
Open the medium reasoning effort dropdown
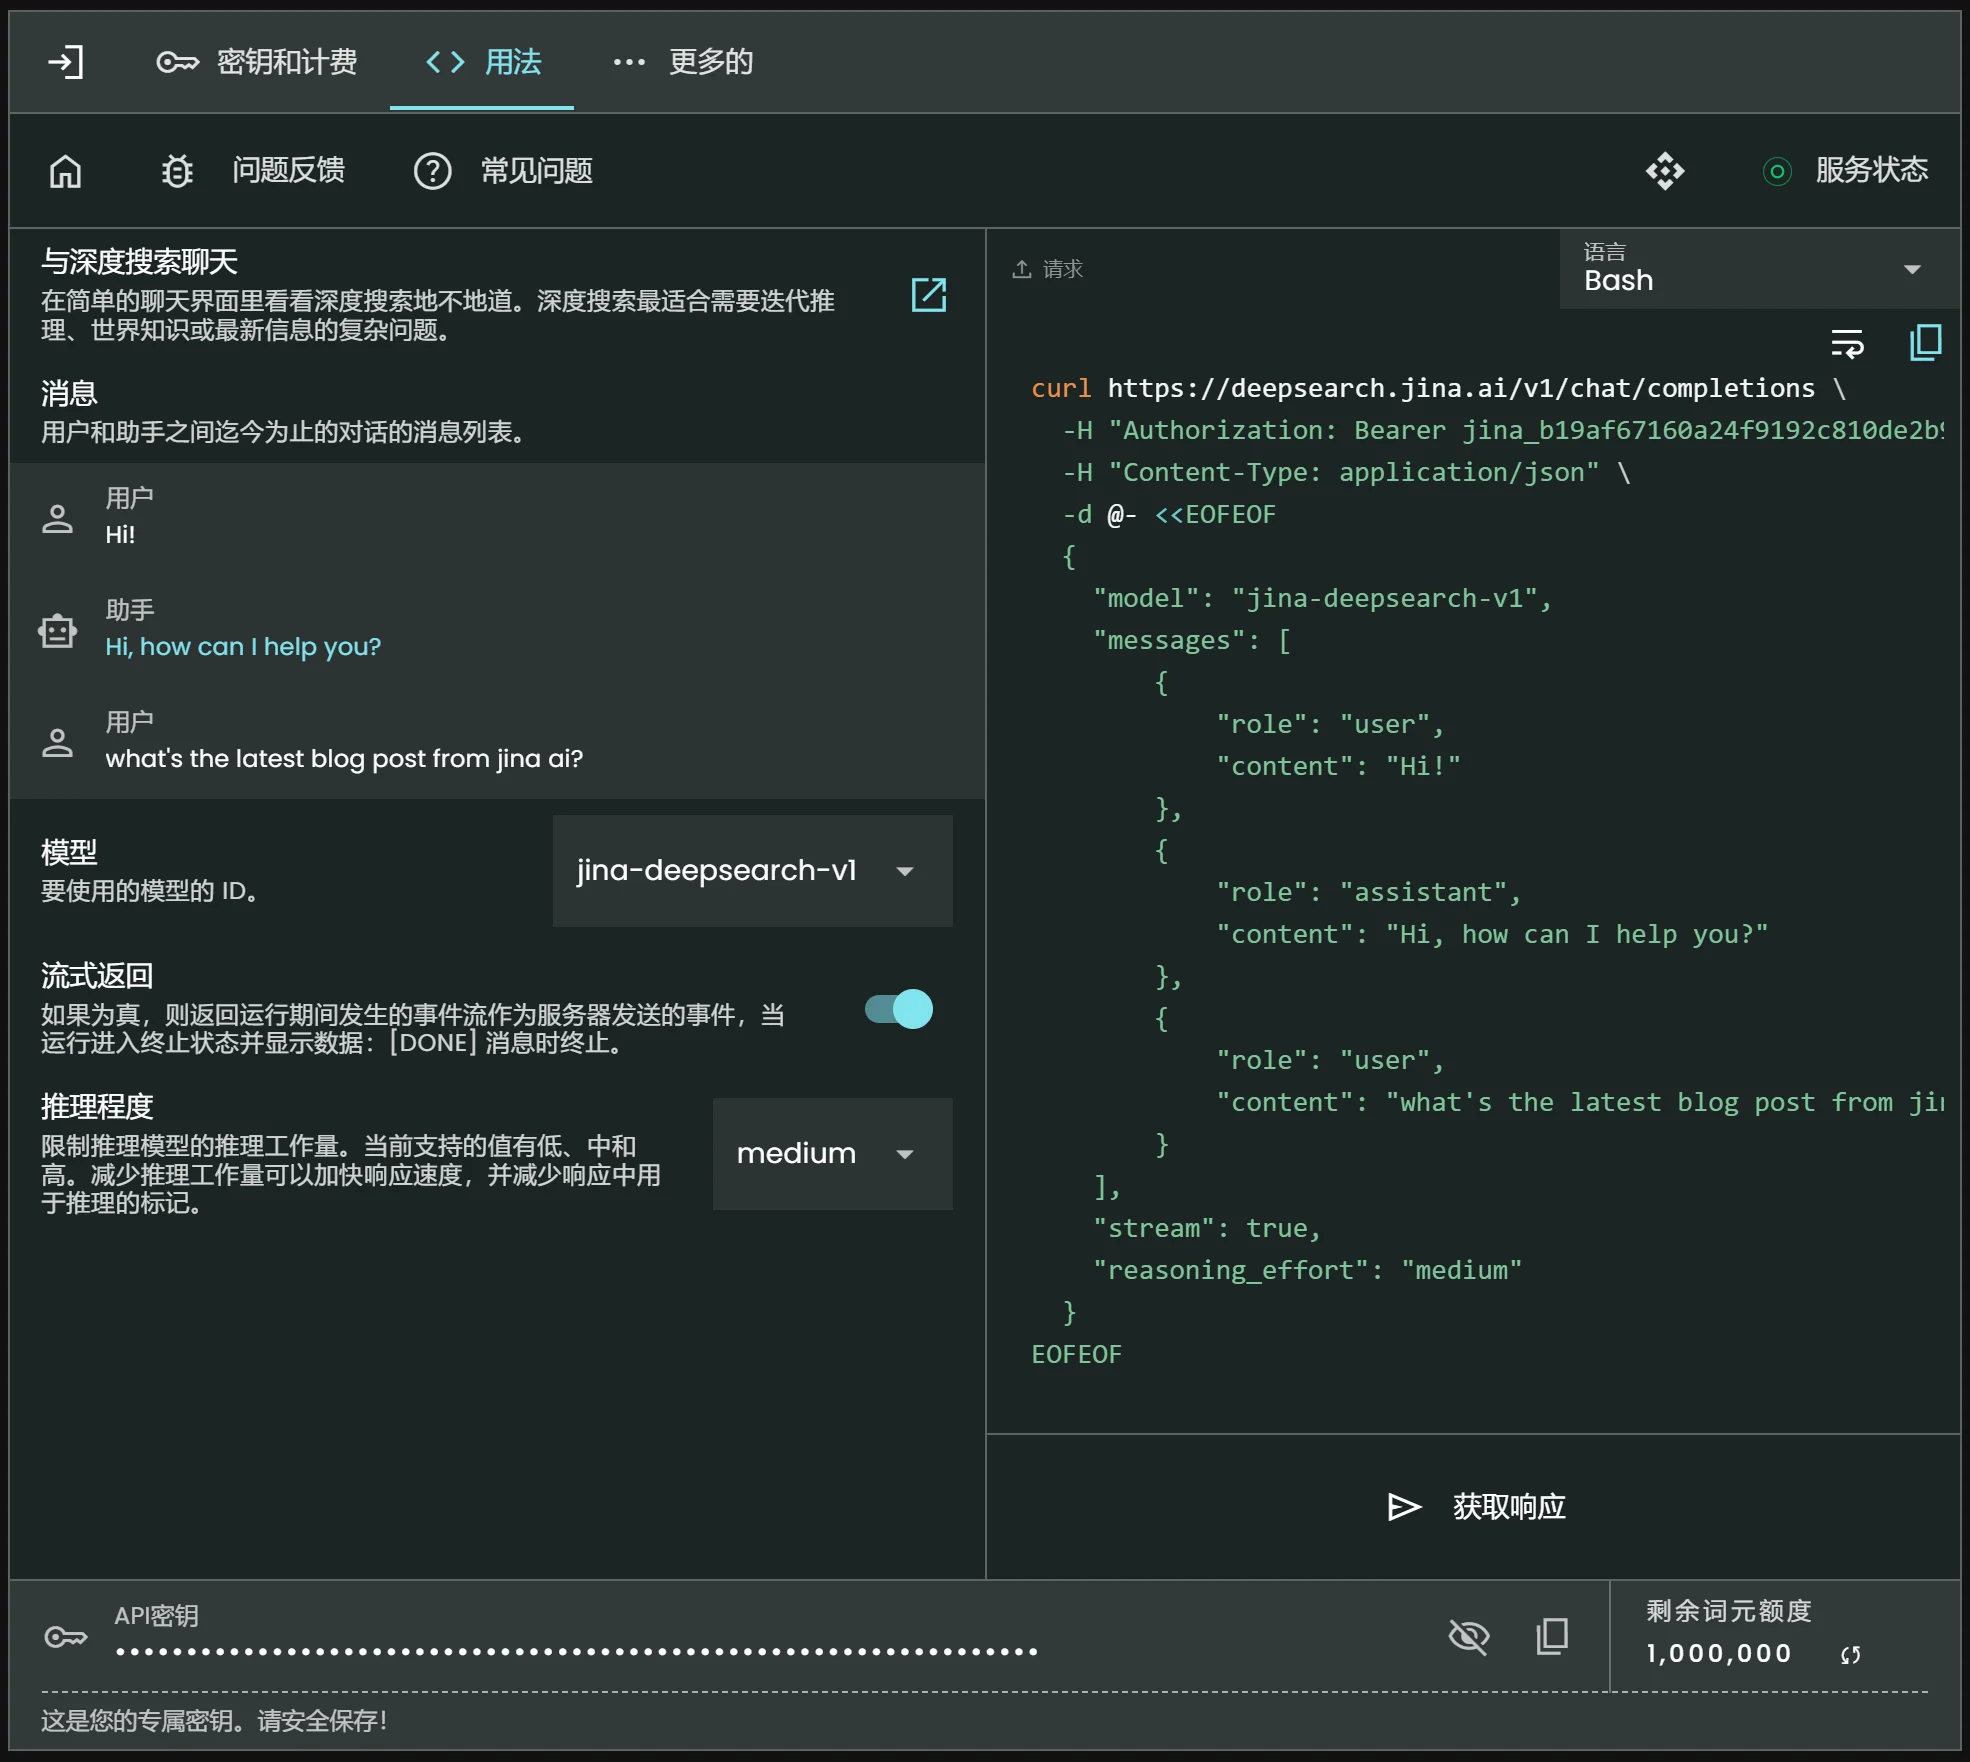(832, 1154)
